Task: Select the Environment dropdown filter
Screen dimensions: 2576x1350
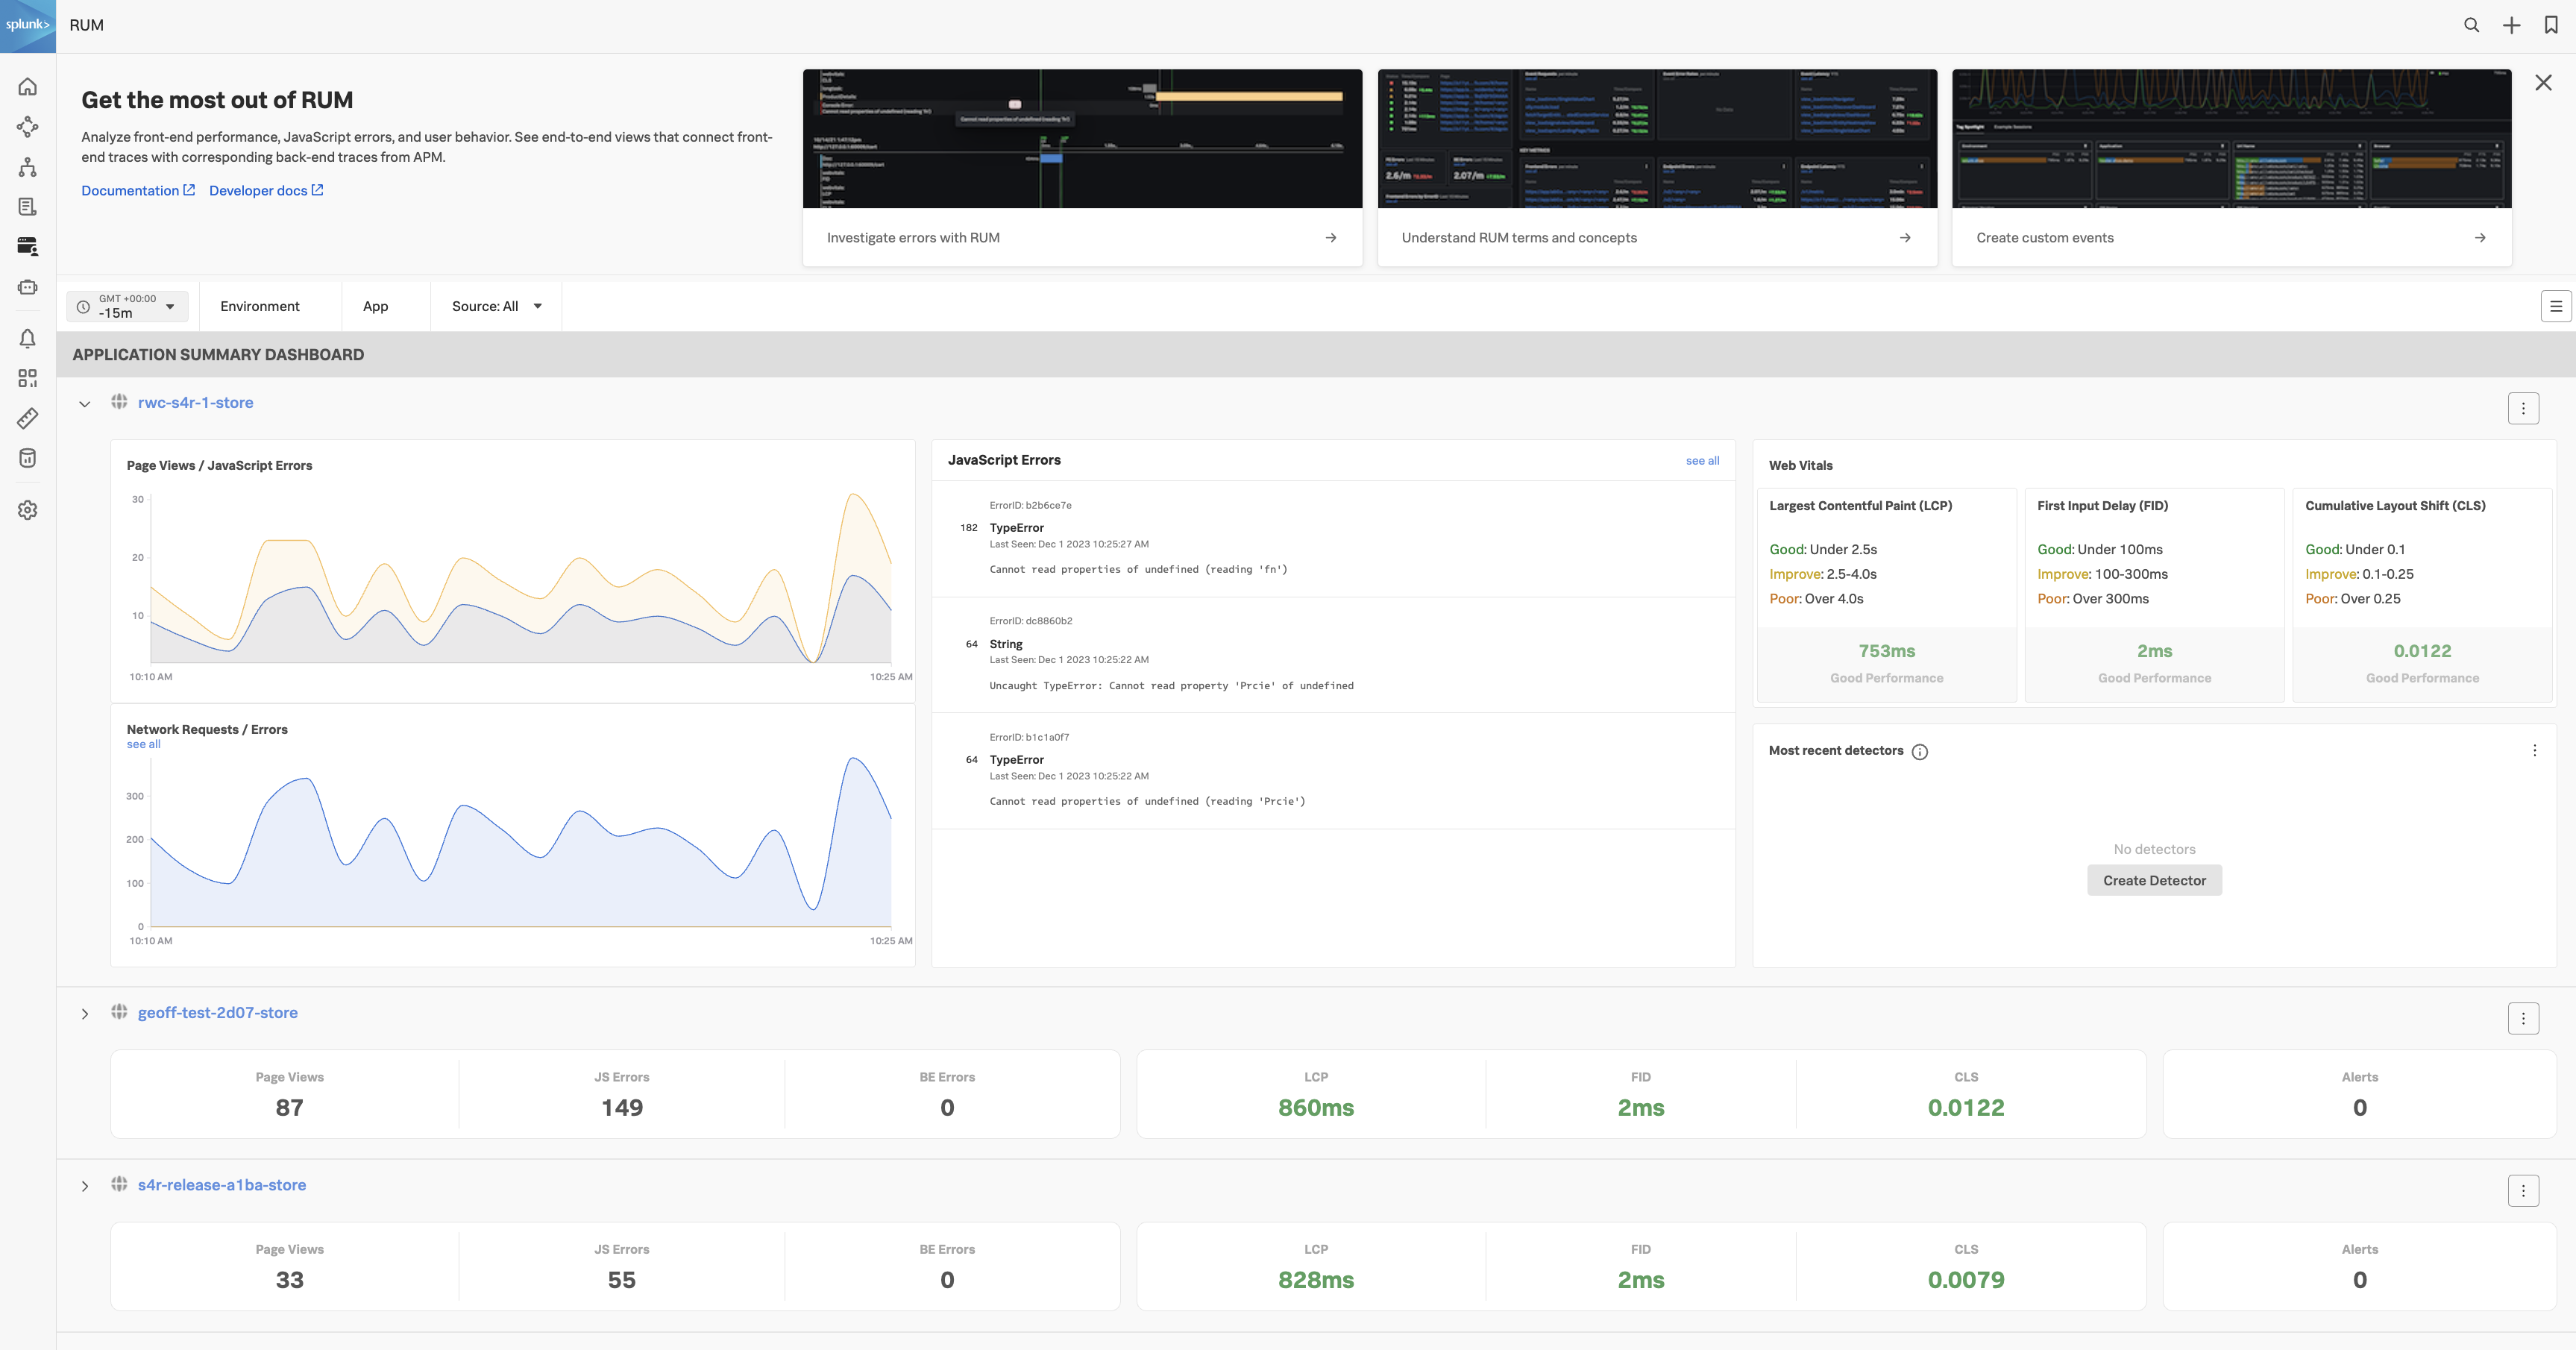Action: (259, 307)
